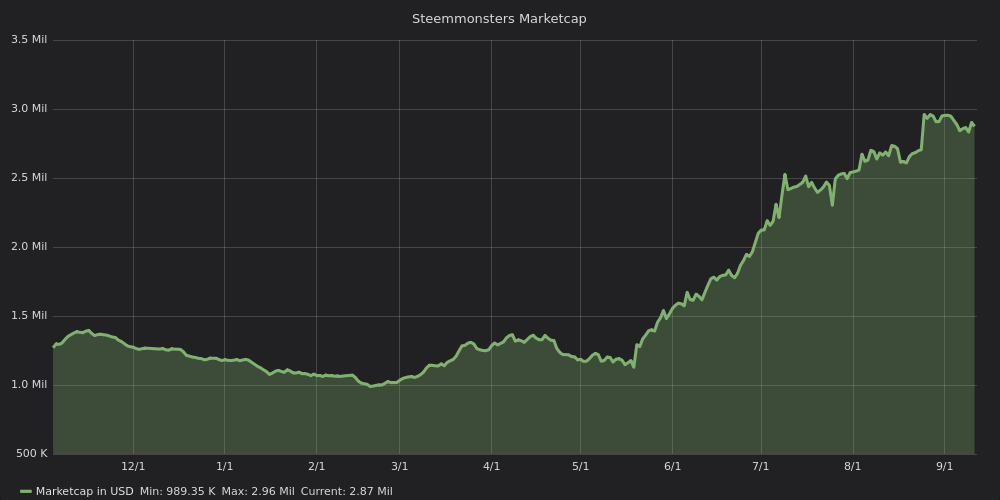Click the 2.0 Mil y-axis label
Screen dimensions: 1000x500
[29, 247]
